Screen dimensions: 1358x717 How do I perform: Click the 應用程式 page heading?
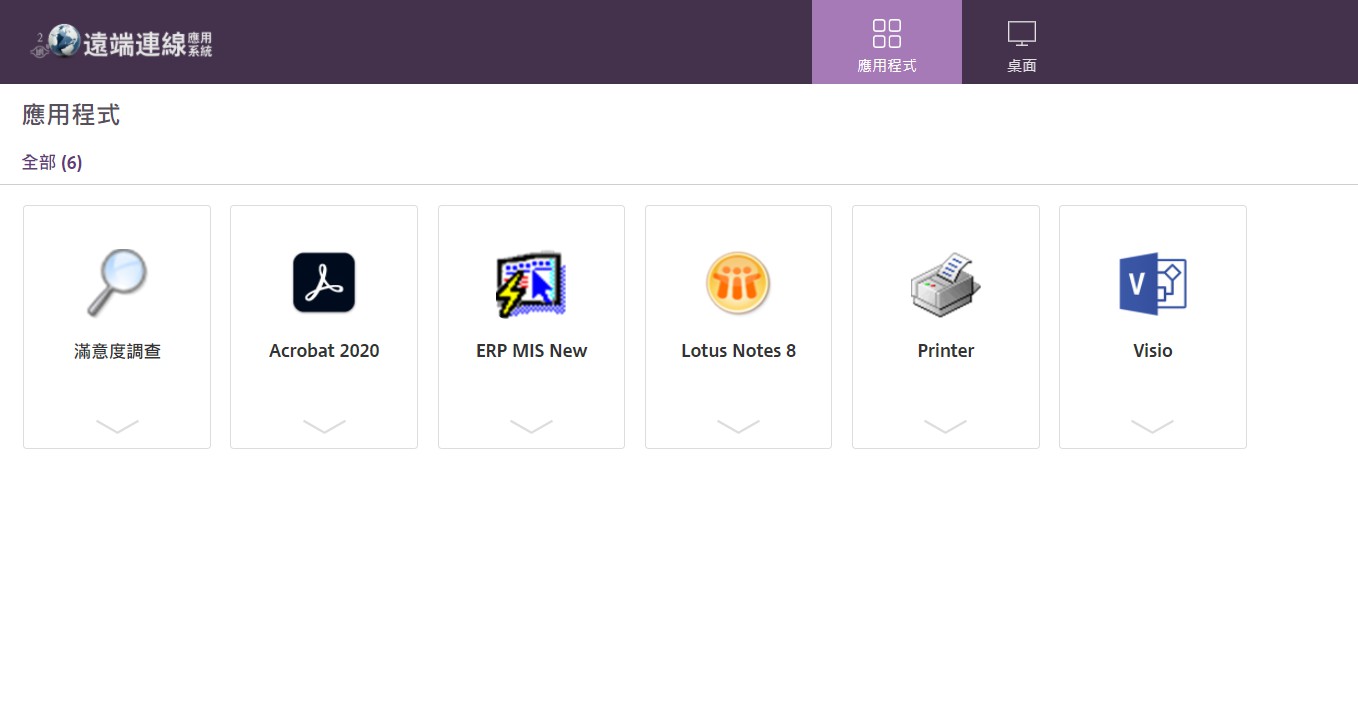coord(71,115)
